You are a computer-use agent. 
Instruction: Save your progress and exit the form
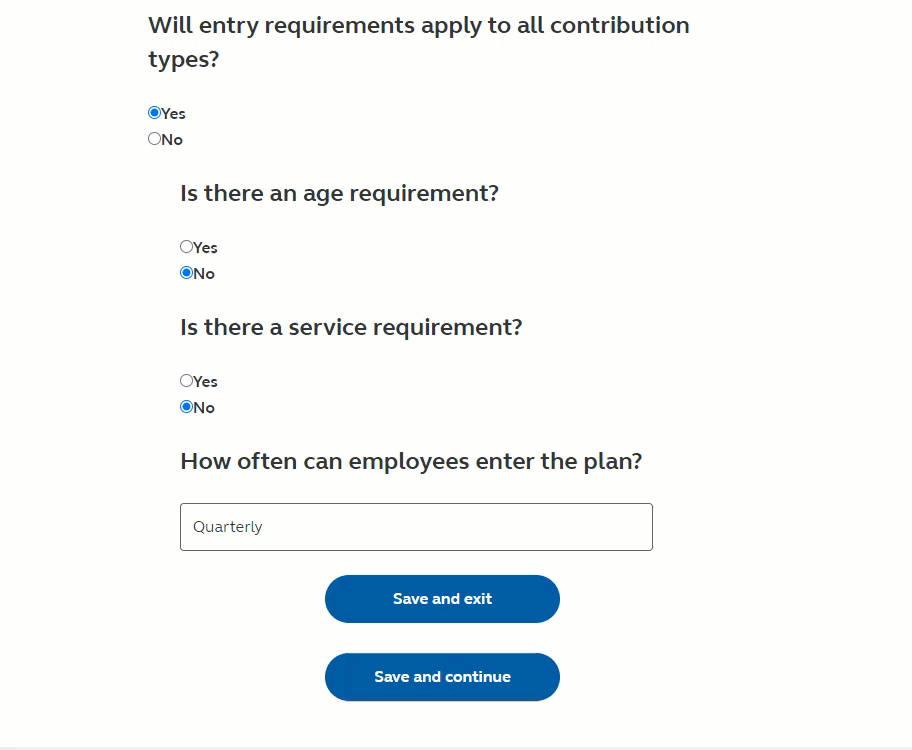tap(442, 598)
